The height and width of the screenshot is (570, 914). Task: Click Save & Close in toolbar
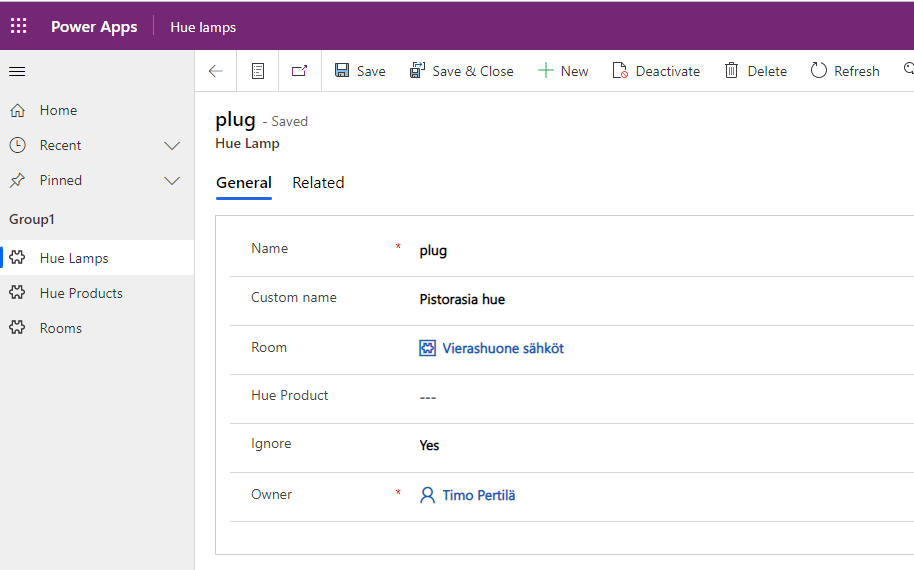click(461, 71)
